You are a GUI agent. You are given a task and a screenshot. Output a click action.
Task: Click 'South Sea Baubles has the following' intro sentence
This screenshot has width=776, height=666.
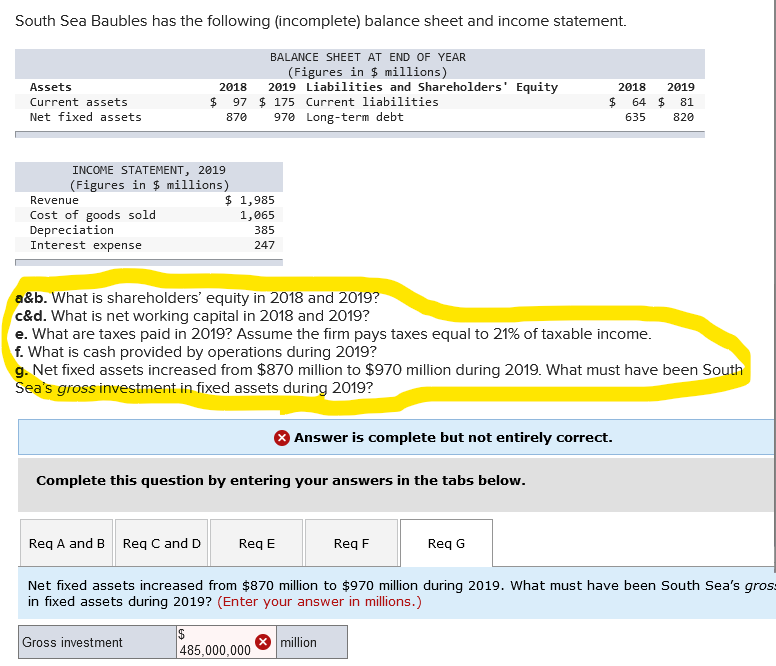click(x=321, y=21)
